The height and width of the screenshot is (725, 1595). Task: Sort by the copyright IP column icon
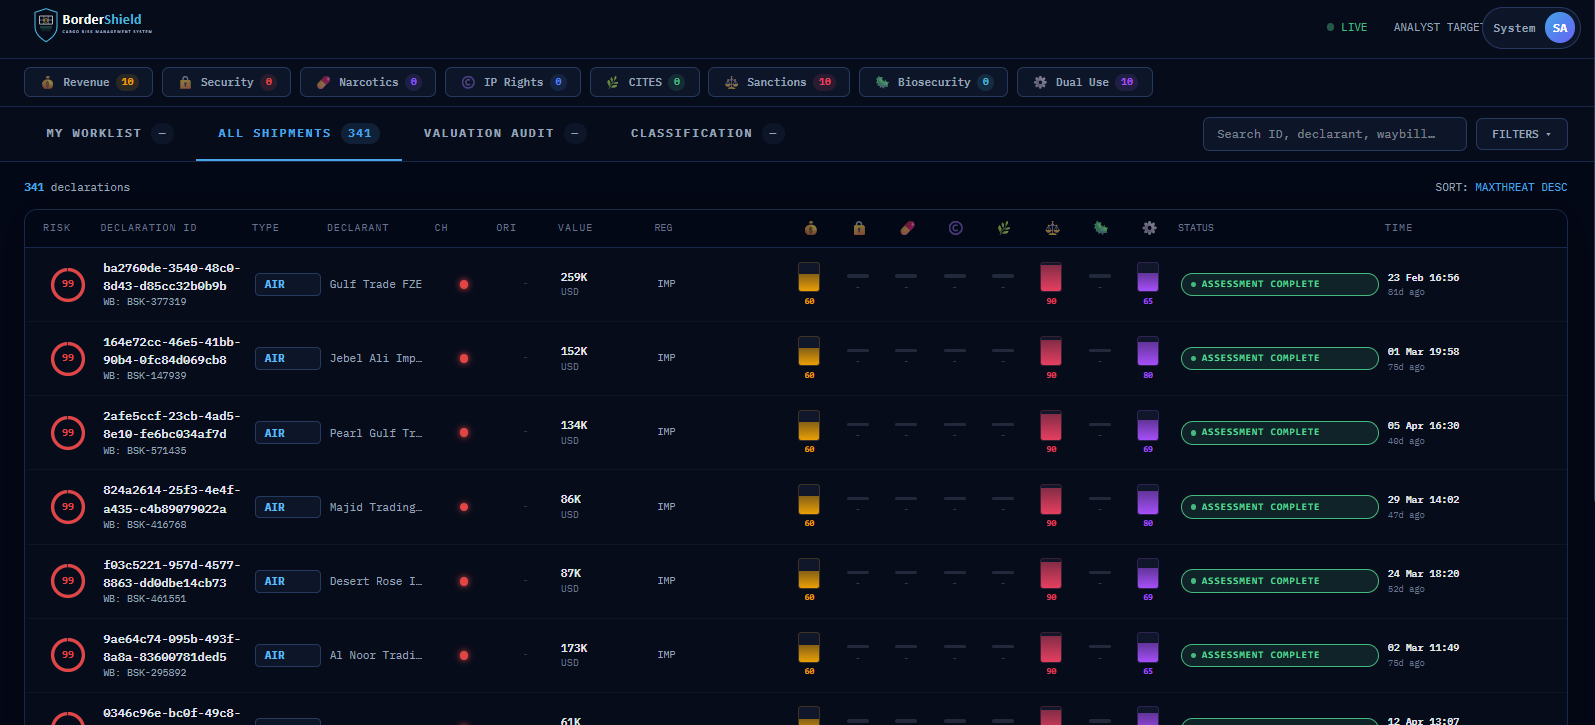(x=955, y=228)
